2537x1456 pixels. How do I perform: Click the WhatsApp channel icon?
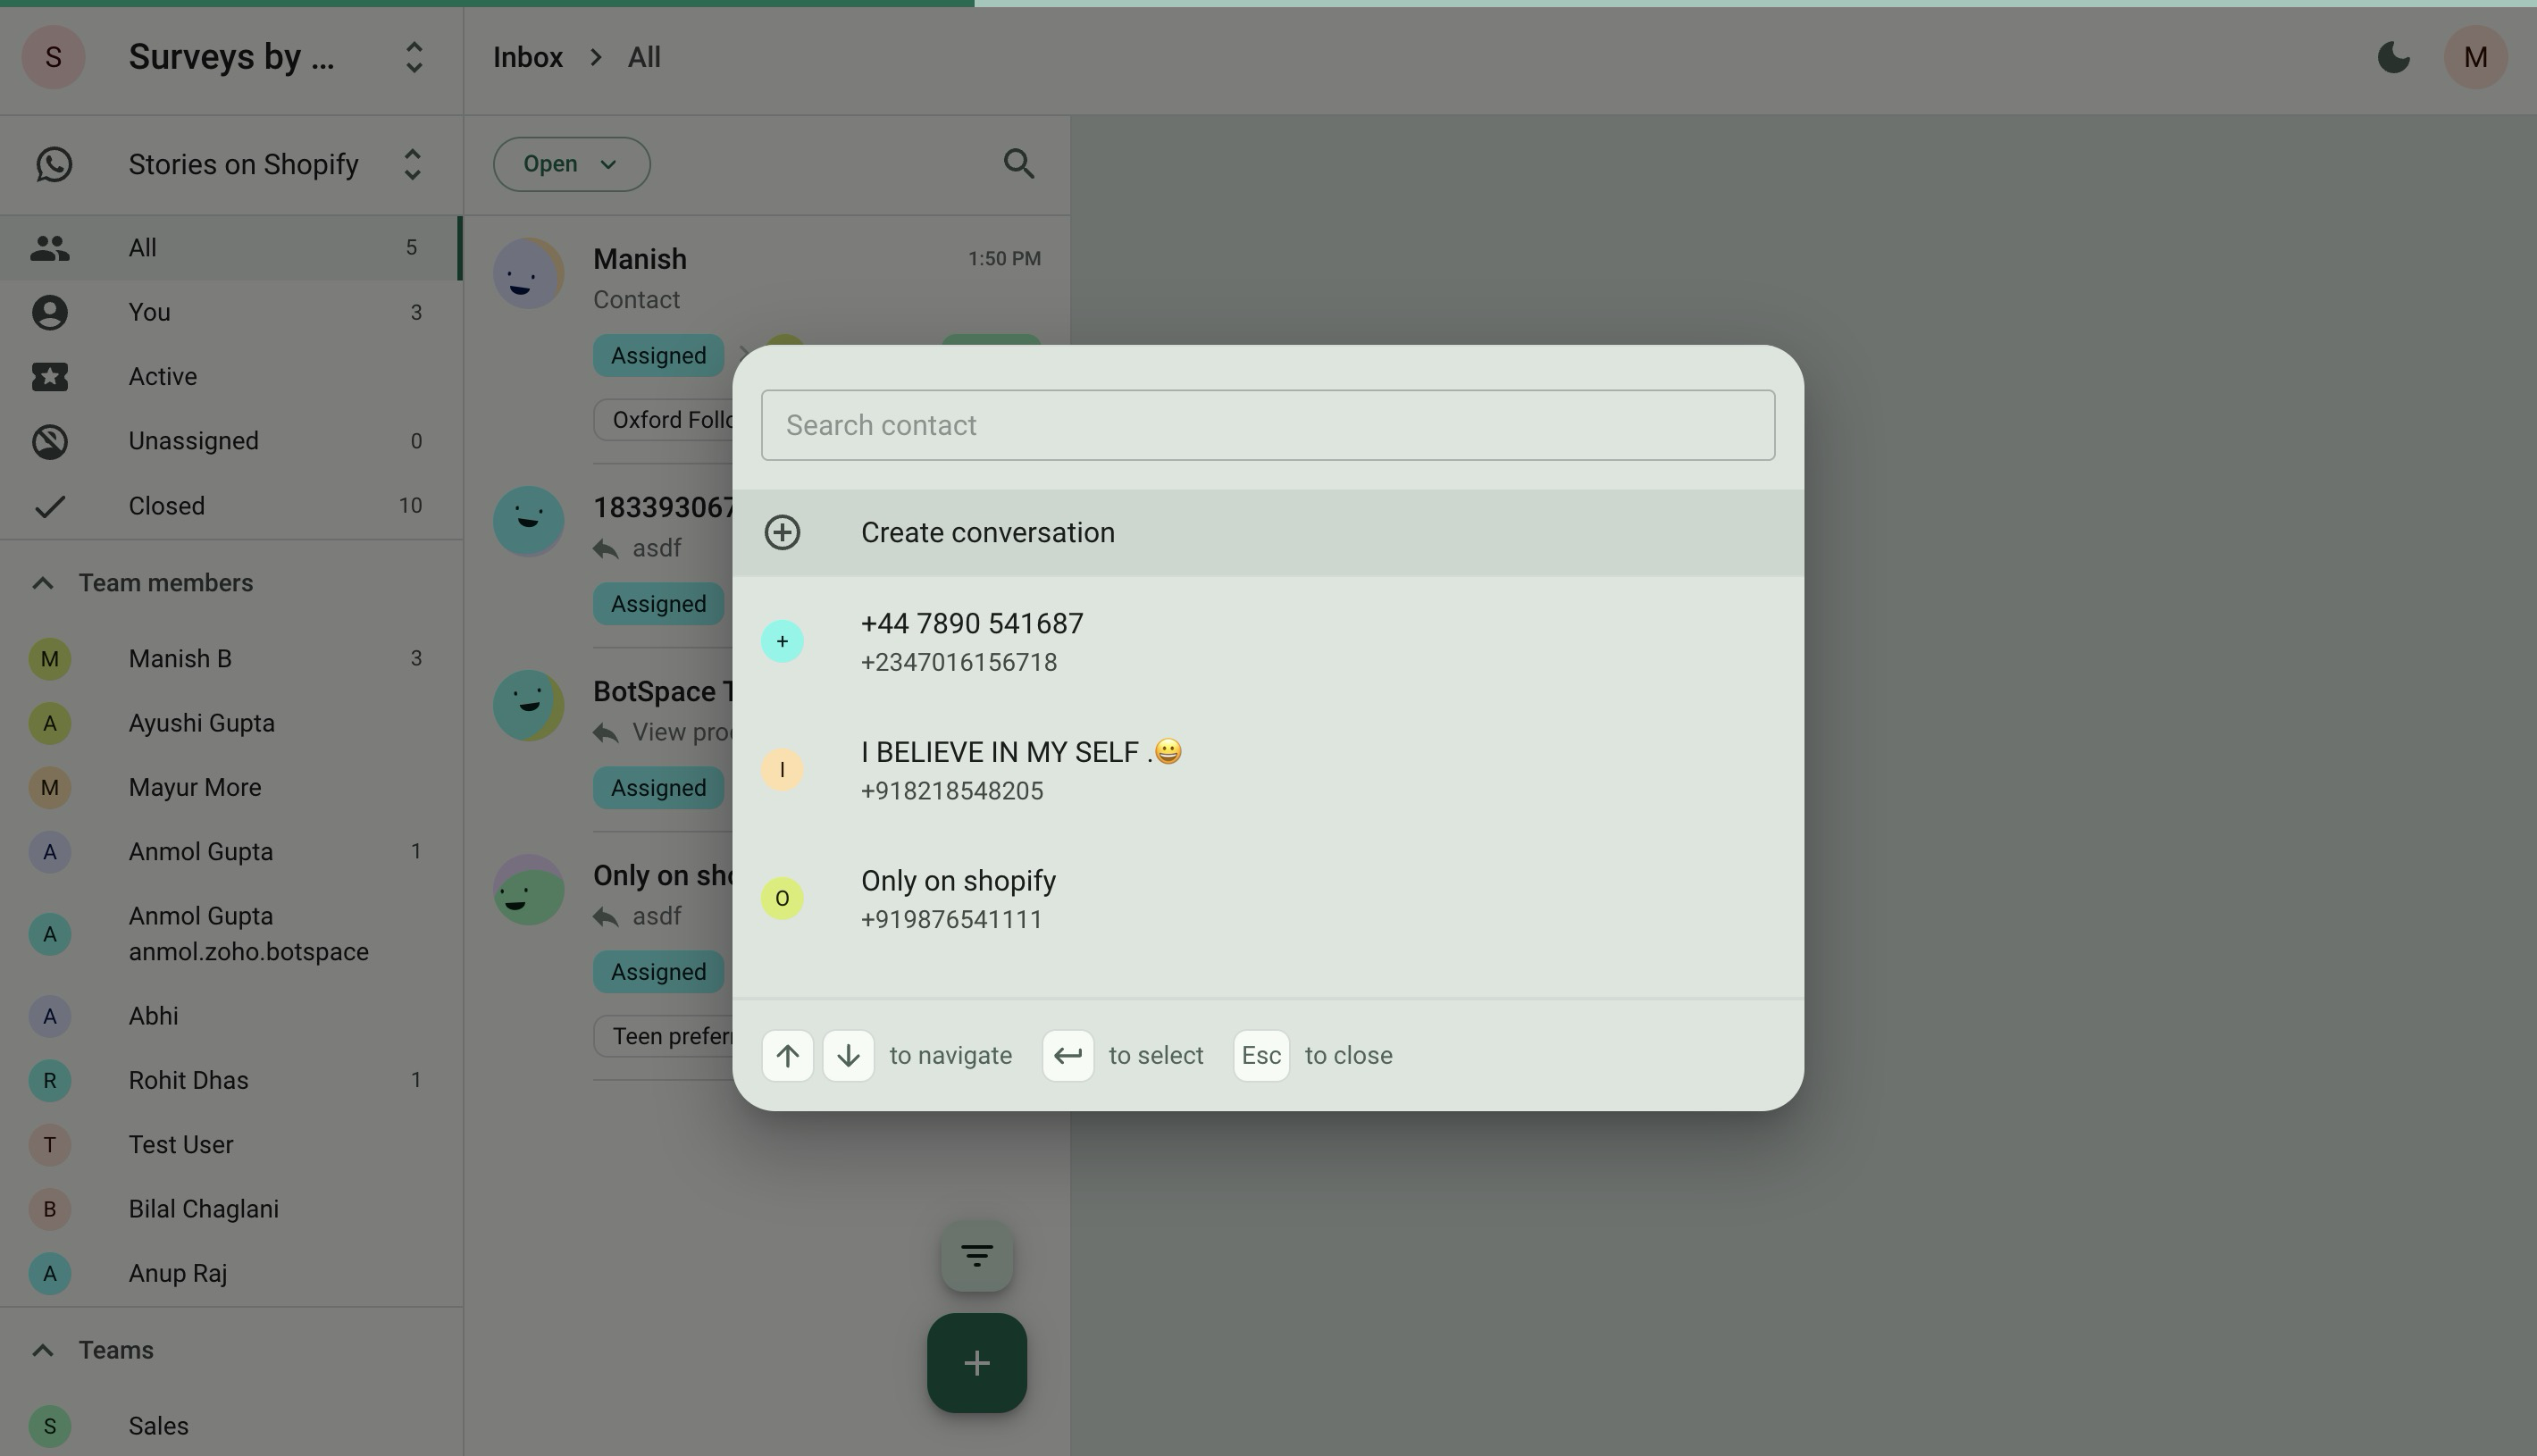pyautogui.click(x=54, y=164)
